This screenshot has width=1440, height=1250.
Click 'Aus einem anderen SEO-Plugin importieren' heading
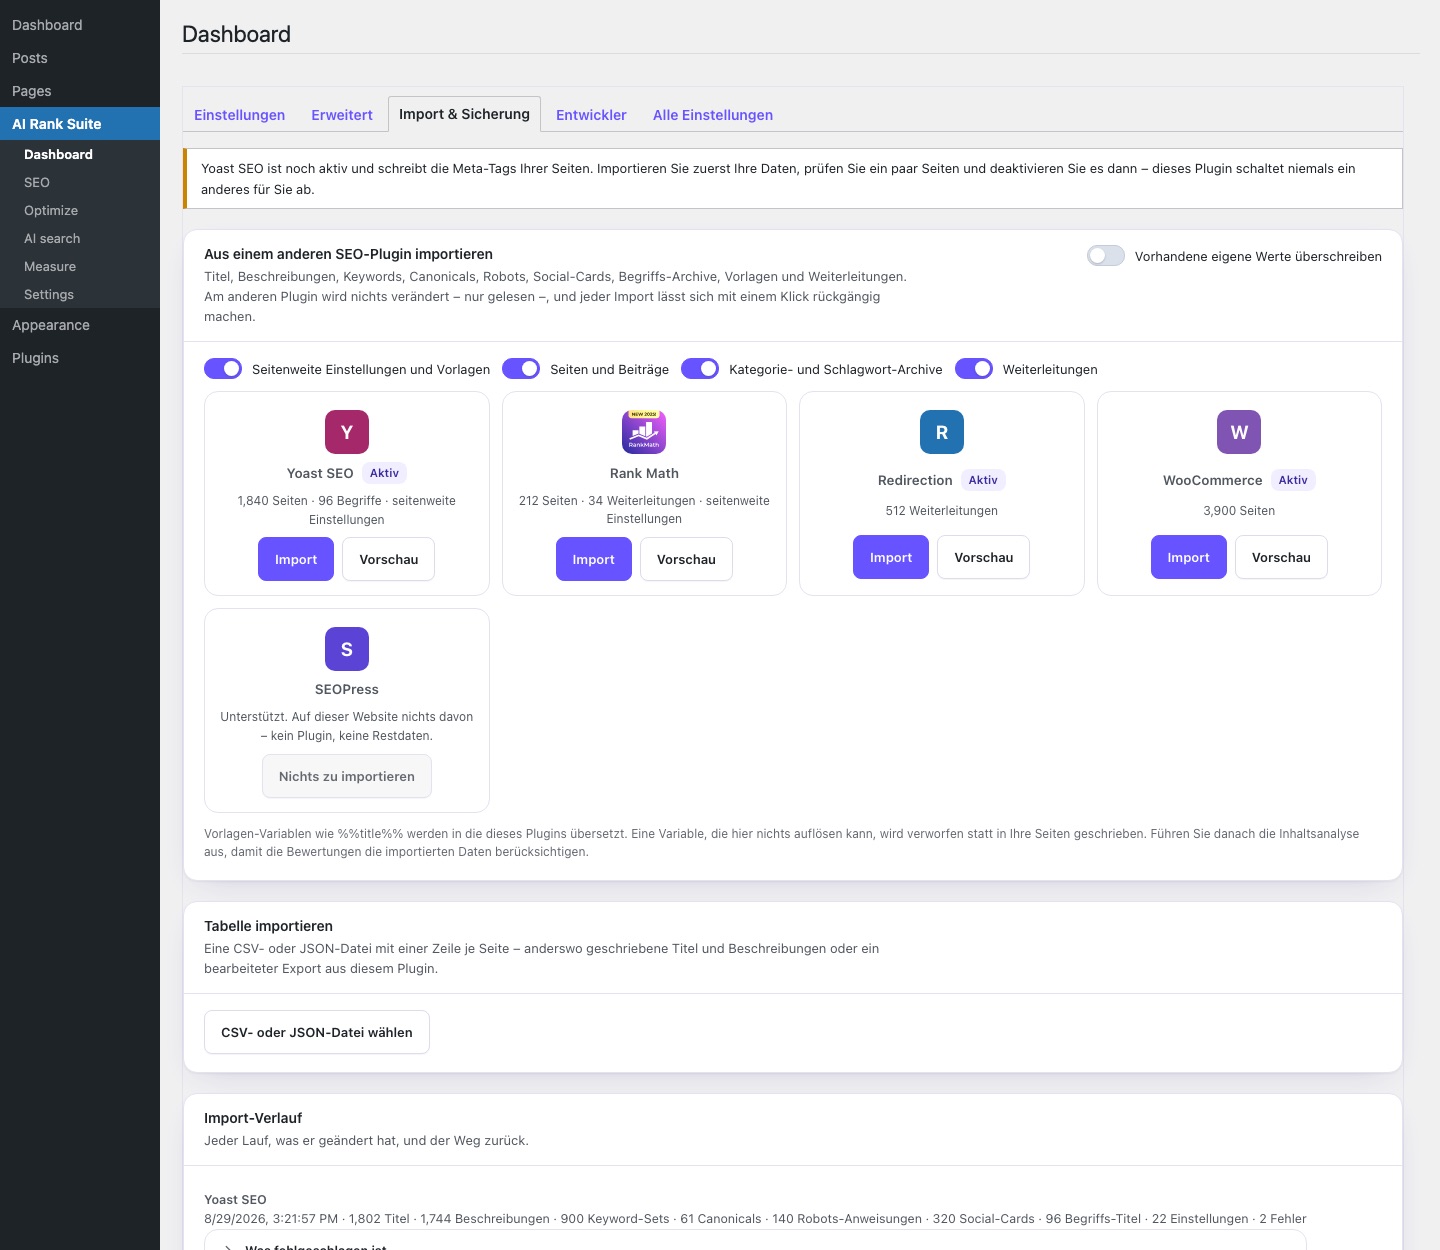(348, 254)
